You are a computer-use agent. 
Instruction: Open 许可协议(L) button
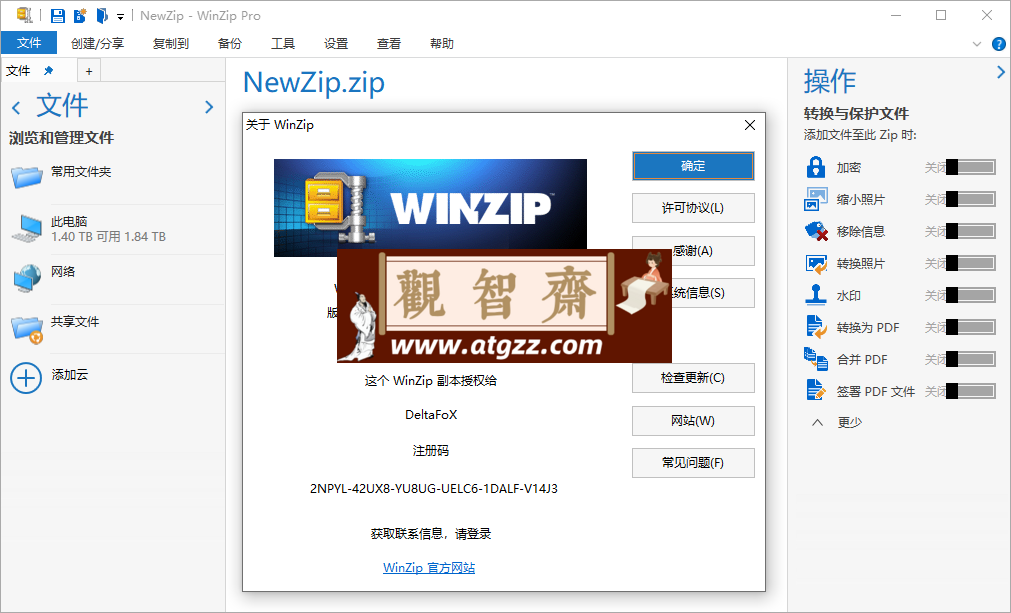[x=693, y=208]
